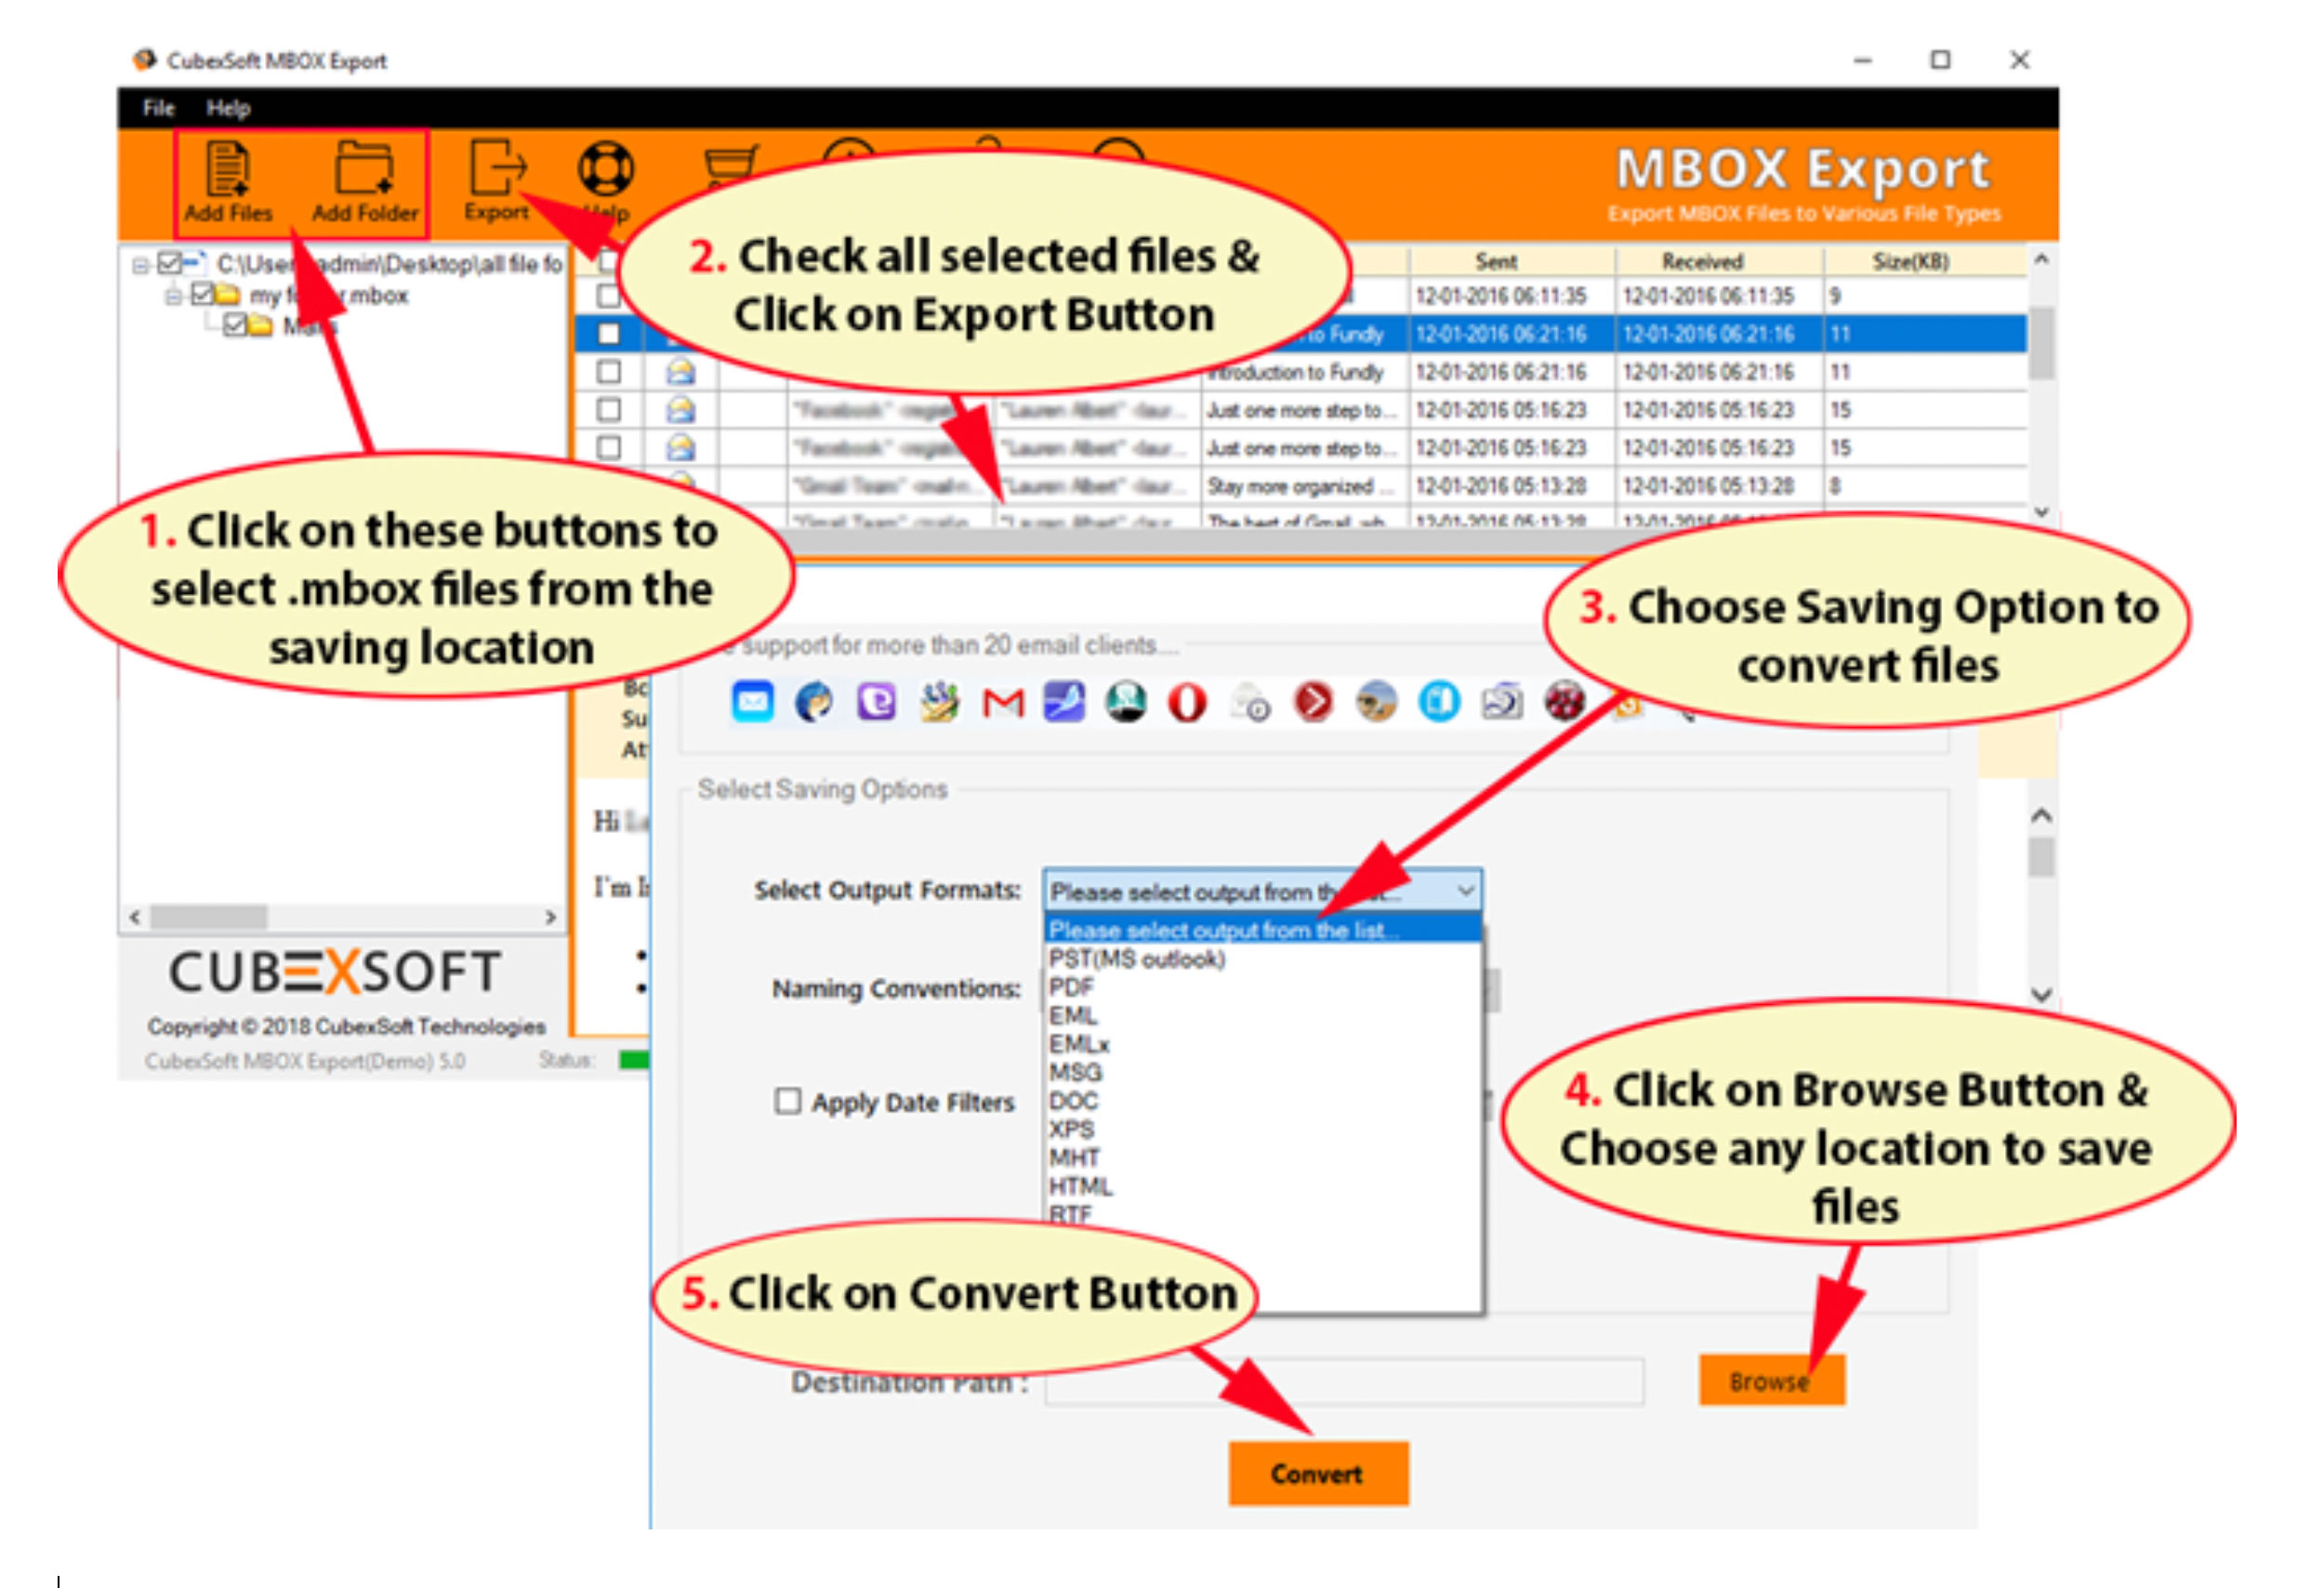Click the 'Stay more organized' subject cell
The height and width of the screenshot is (1588, 2324).
click(x=1303, y=486)
